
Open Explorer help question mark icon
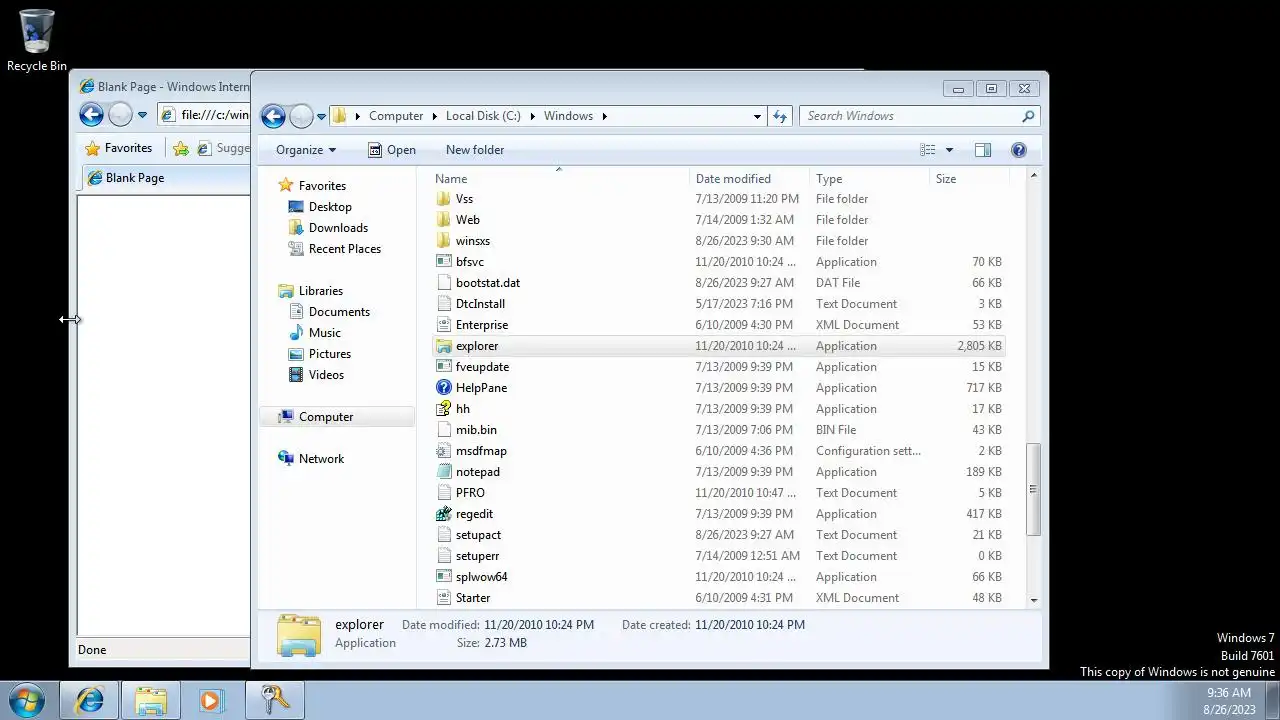pyautogui.click(x=1019, y=150)
